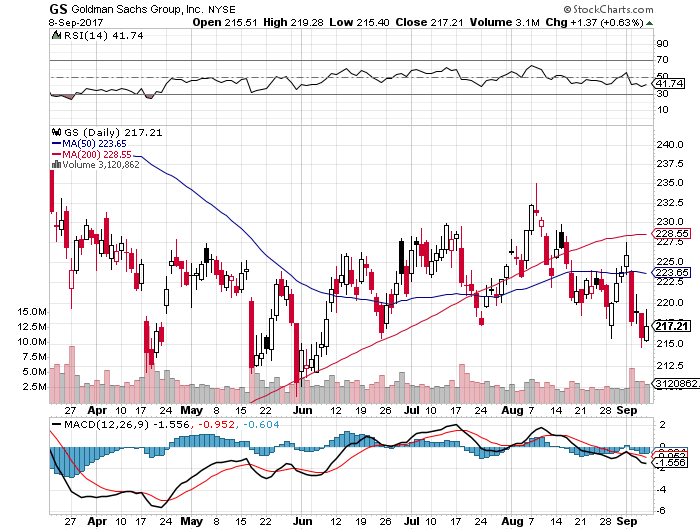Click the Open 215.51 value

click(x=225, y=22)
